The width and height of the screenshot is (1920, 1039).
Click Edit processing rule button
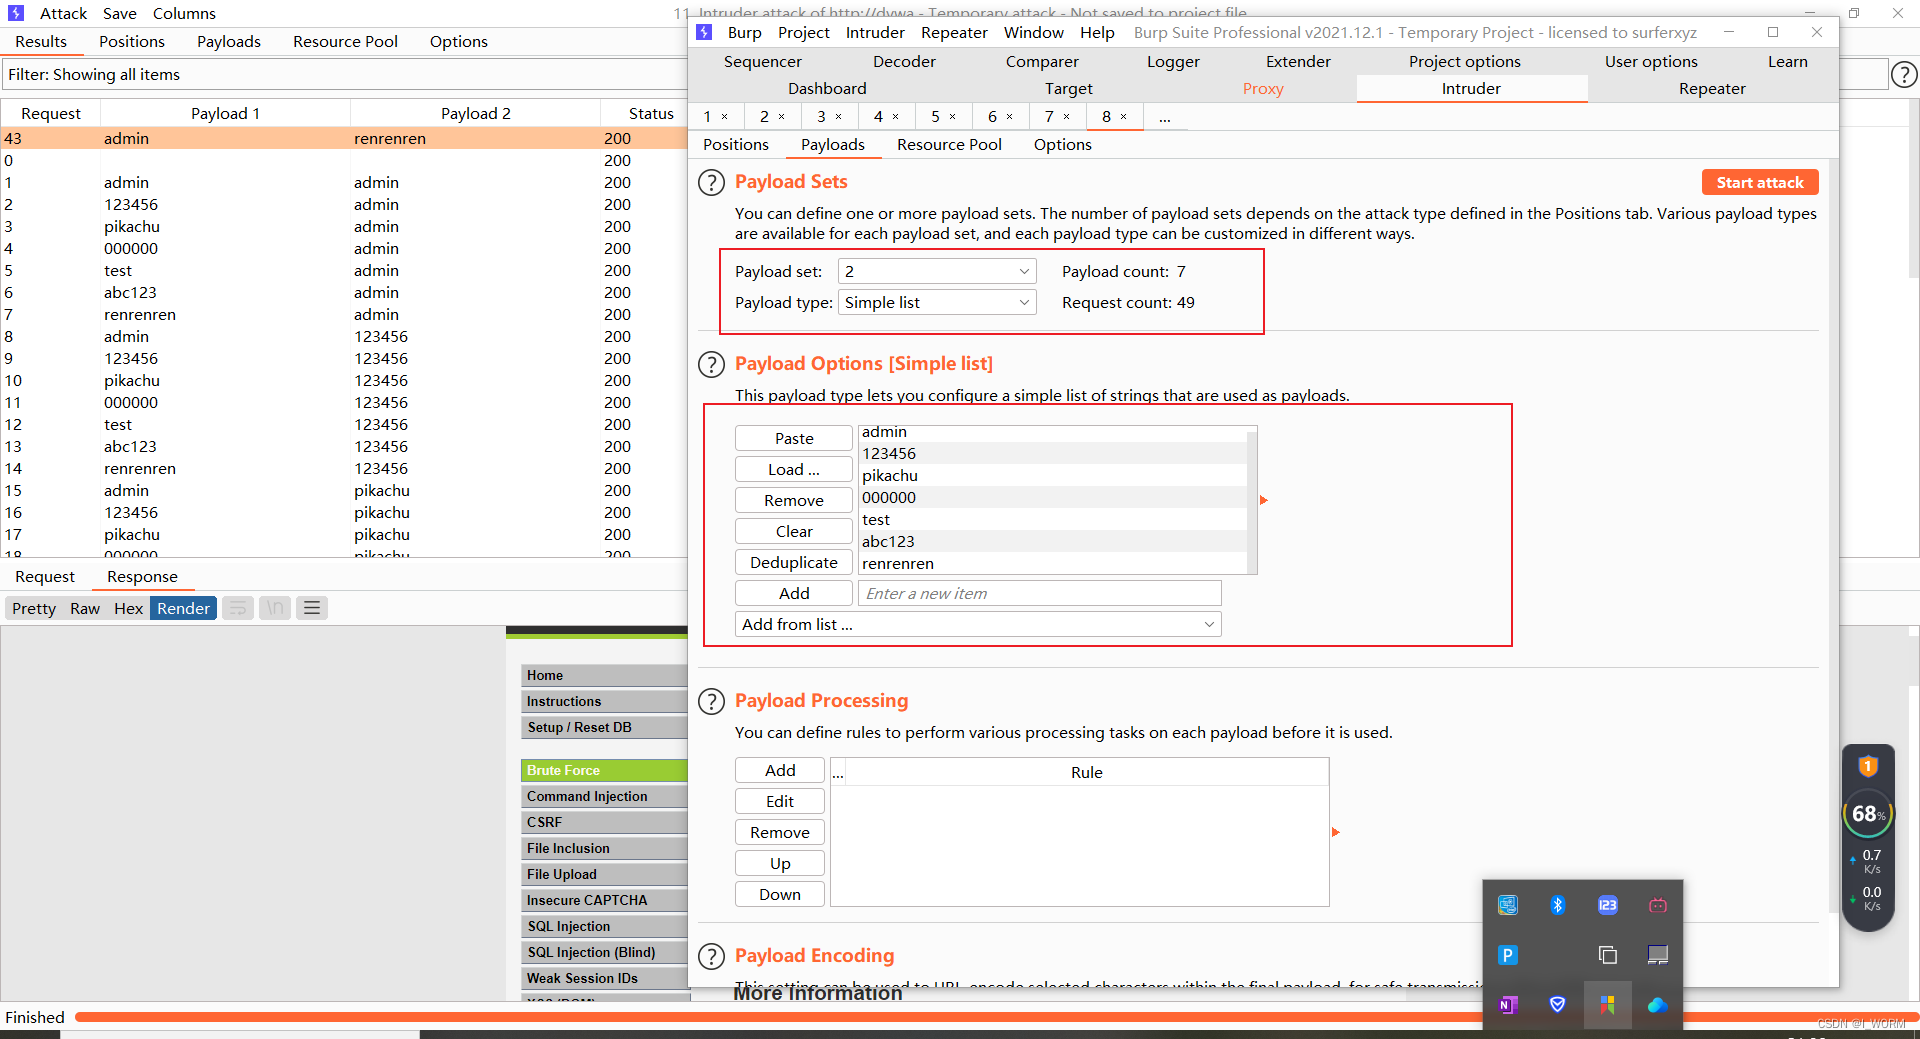(780, 801)
